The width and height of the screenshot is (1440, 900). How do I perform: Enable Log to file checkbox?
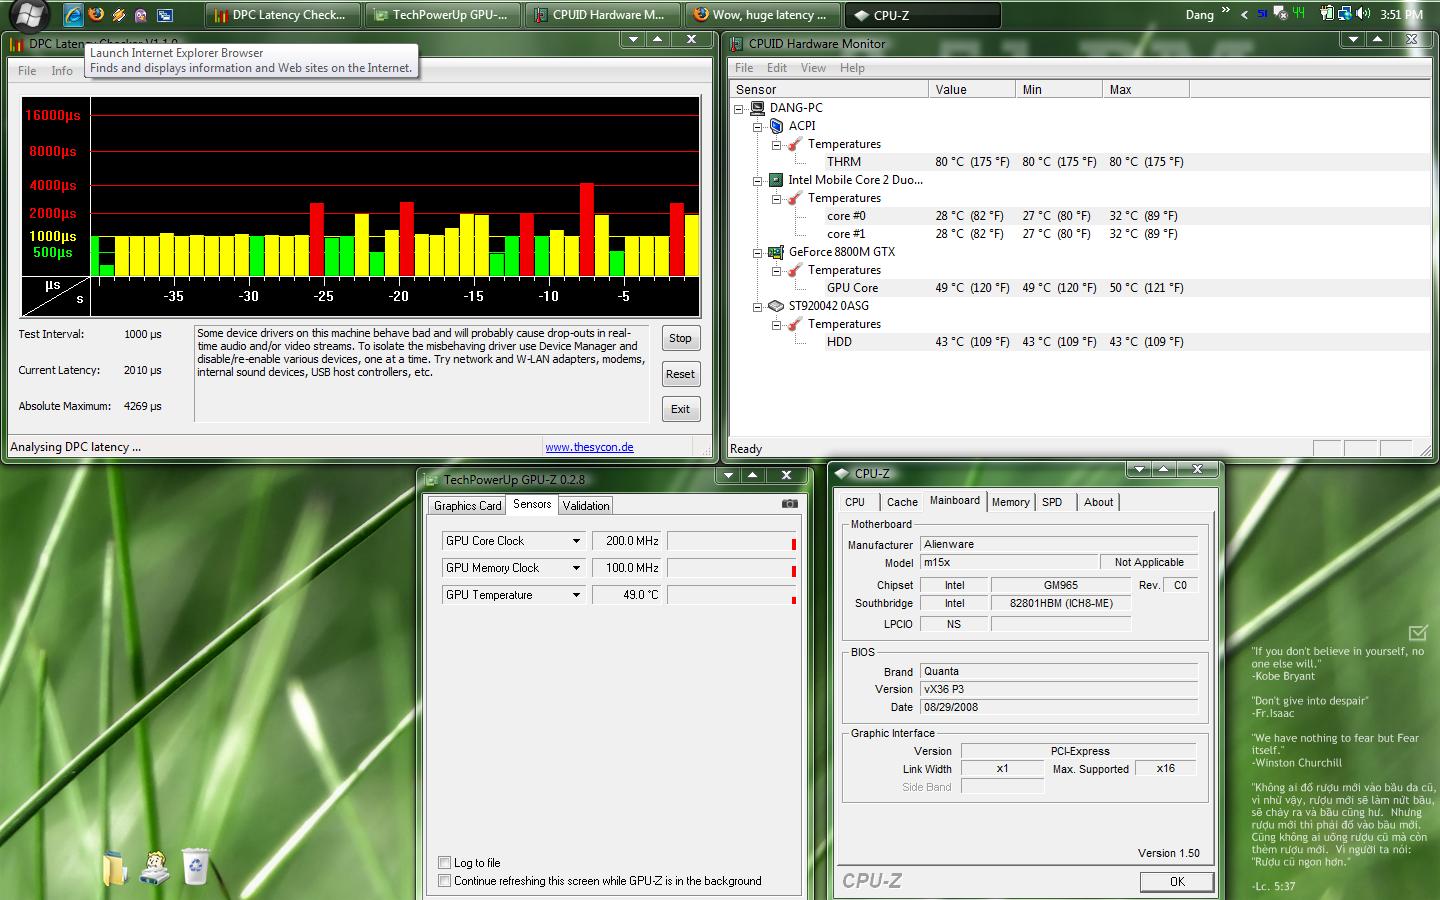[x=444, y=862]
